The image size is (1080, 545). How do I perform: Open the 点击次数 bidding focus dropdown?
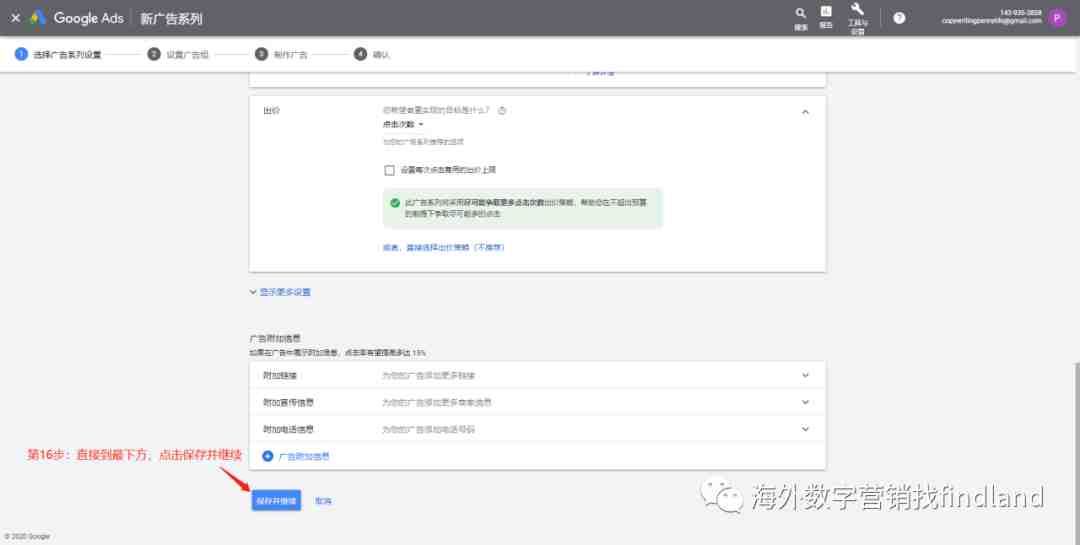[x=403, y=125]
